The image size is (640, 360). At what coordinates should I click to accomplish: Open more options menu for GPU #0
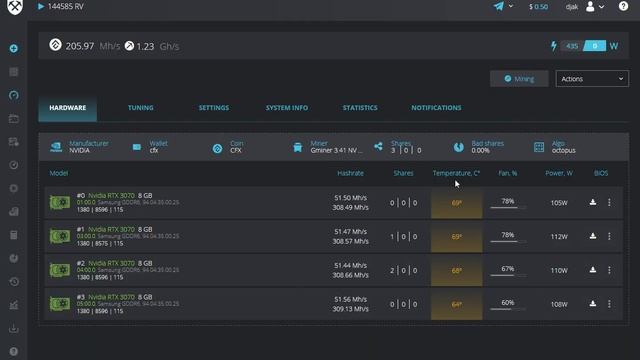609,202
